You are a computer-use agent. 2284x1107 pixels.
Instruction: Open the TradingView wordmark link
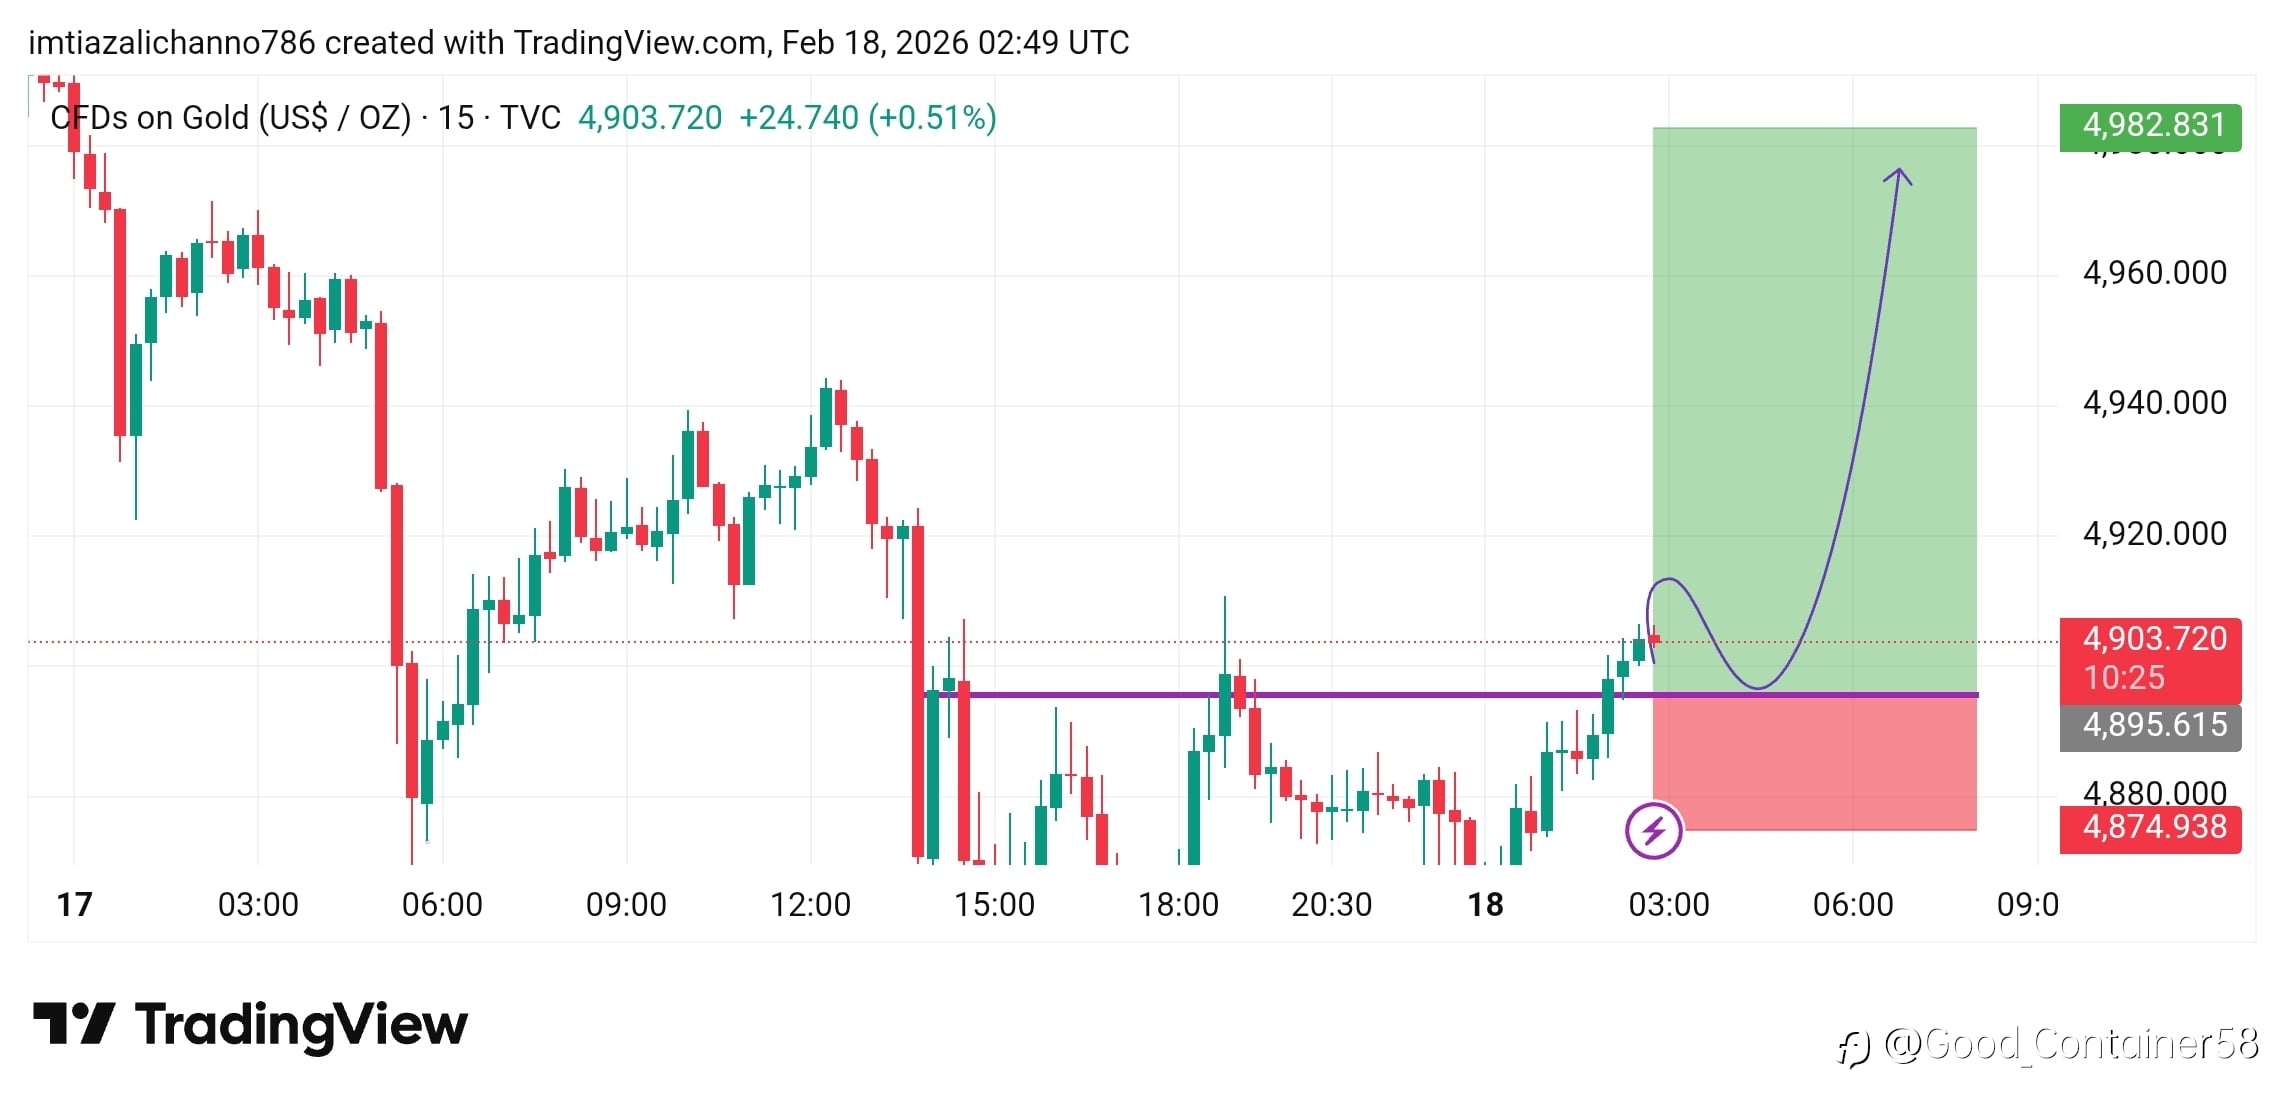tap(301, 1024)
